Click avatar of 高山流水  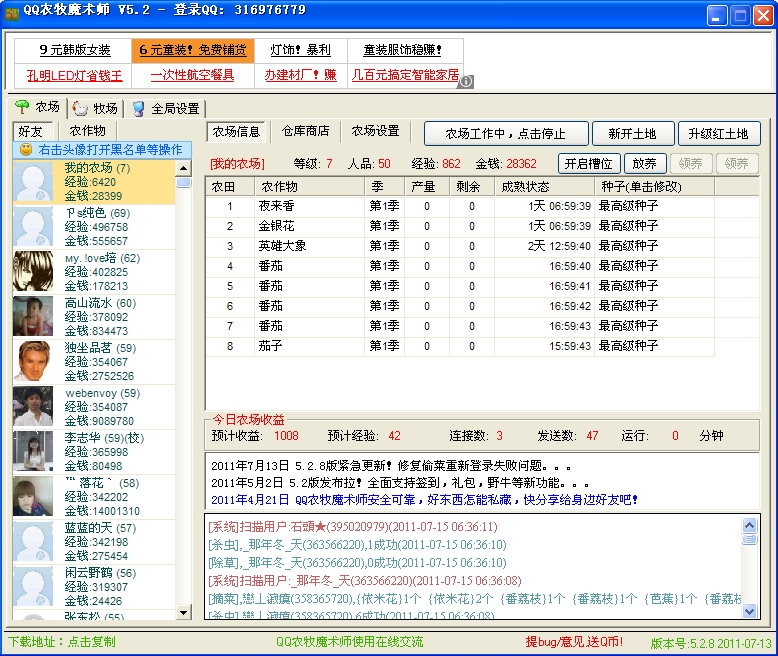pyautogui.click(x=33, y=317)
